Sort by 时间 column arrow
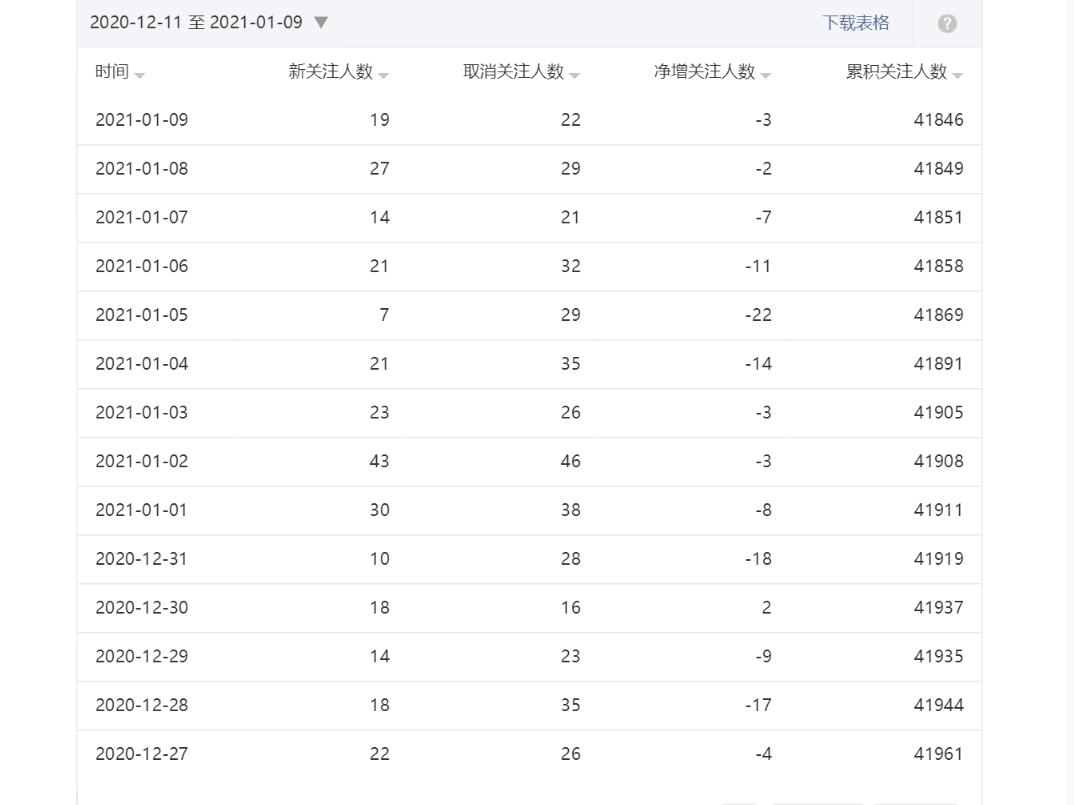Screen dimensions: 1074x805 (x=140, y=75)
